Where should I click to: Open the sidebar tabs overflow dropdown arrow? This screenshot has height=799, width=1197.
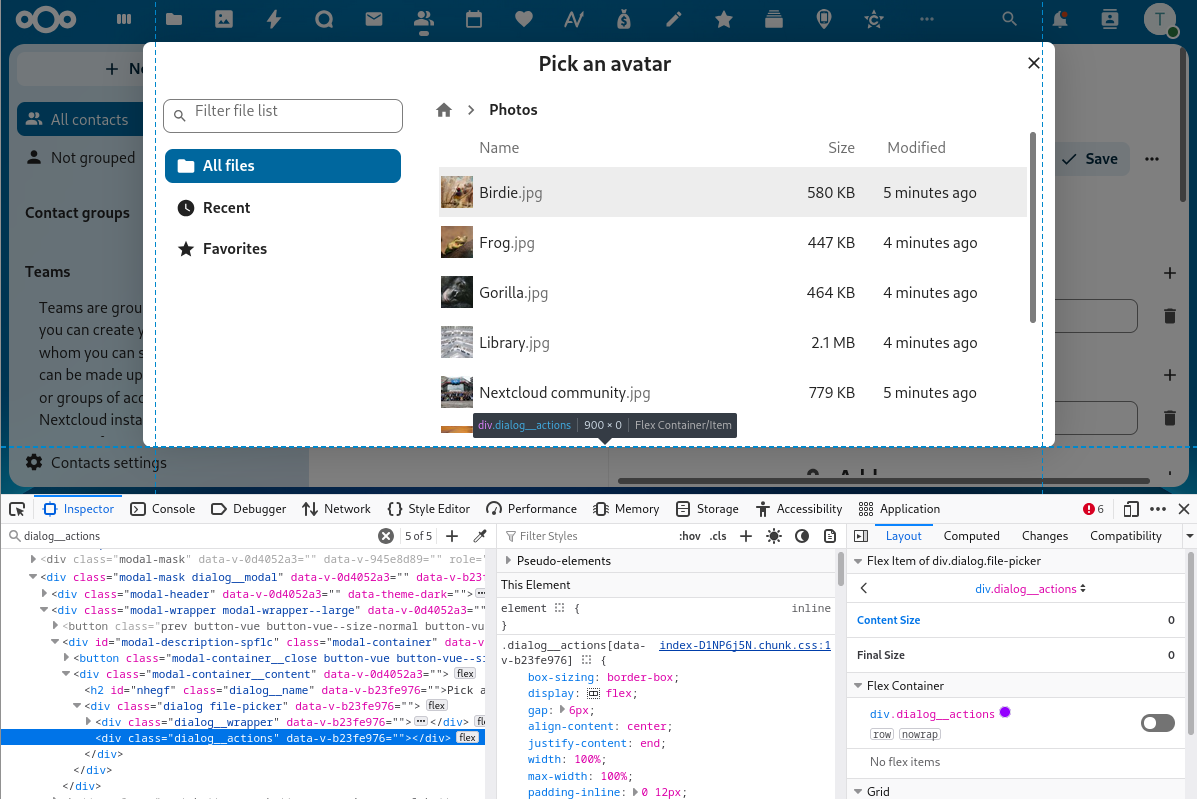tap(1189, 536)
